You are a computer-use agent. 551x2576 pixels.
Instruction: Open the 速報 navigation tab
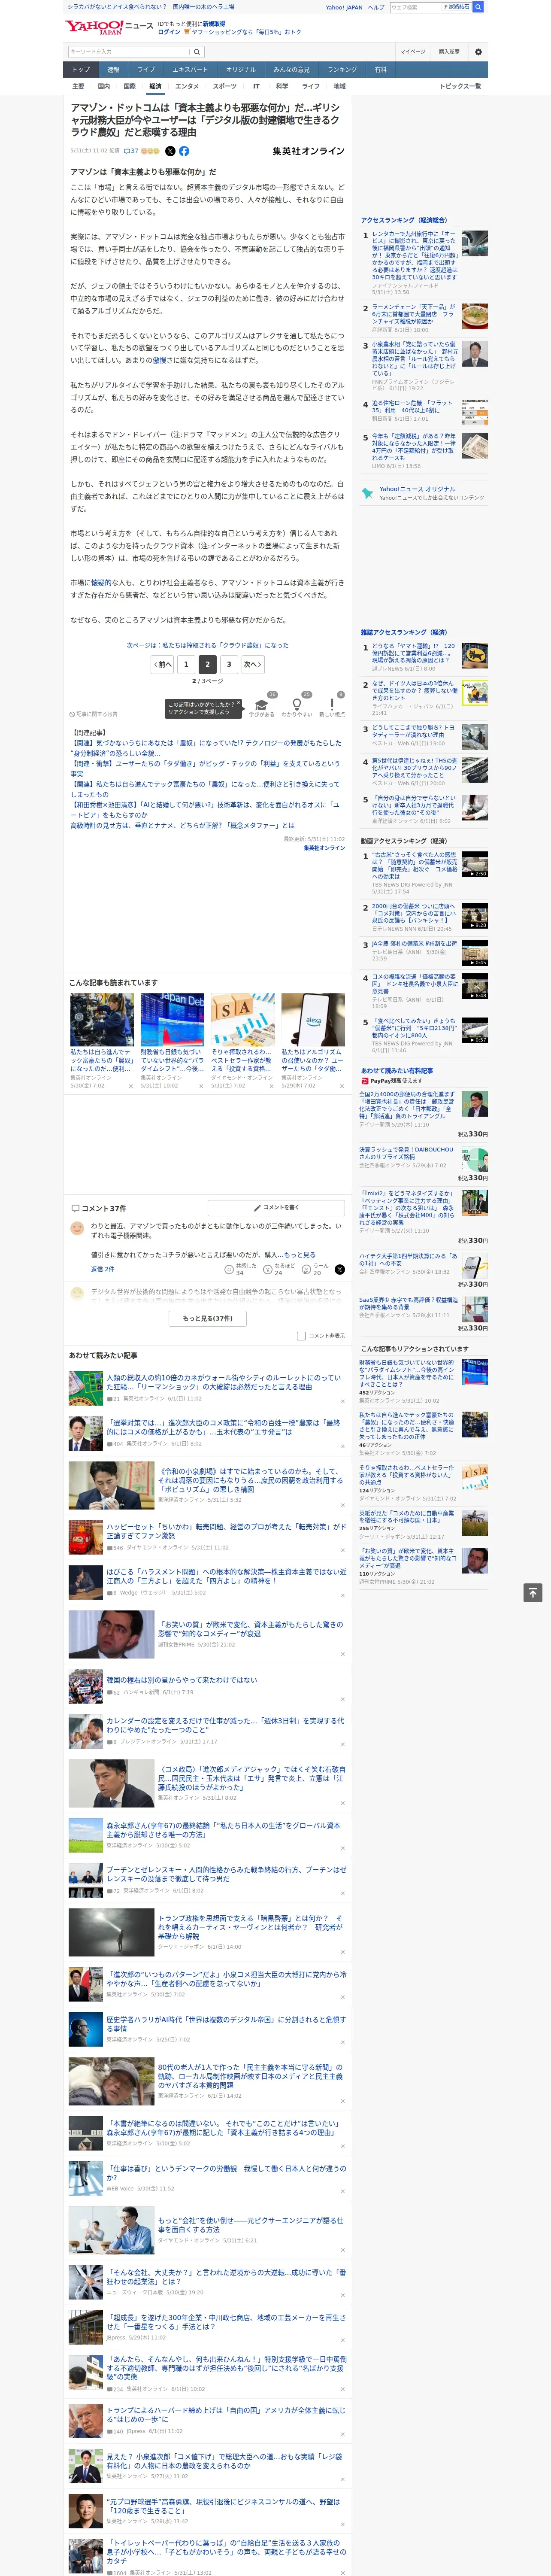[113, 70]
